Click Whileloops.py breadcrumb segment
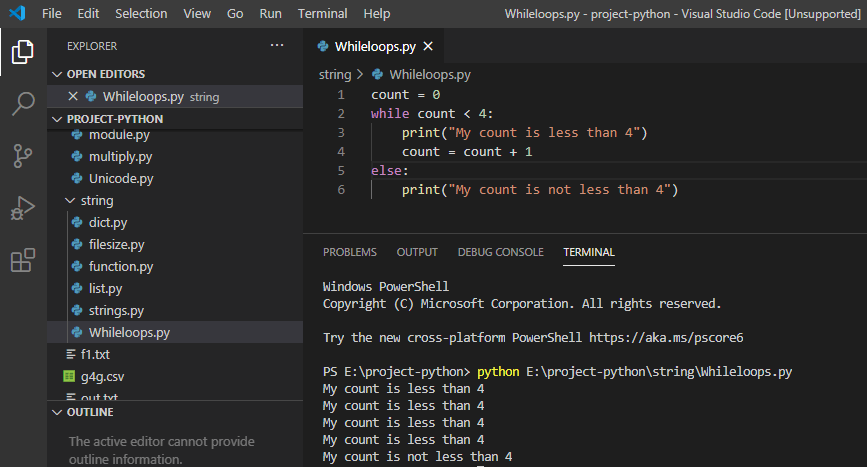This screenshot has width=867, height=467. click(x=430, y=74)
